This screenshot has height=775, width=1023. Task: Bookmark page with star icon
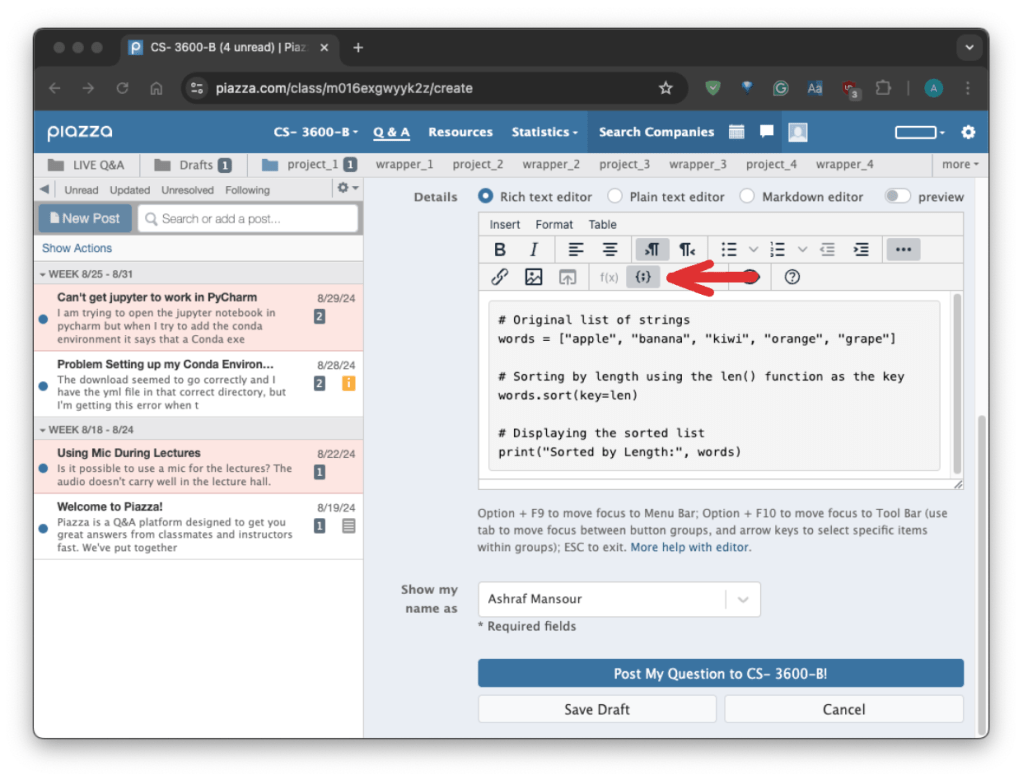point(665,88)
